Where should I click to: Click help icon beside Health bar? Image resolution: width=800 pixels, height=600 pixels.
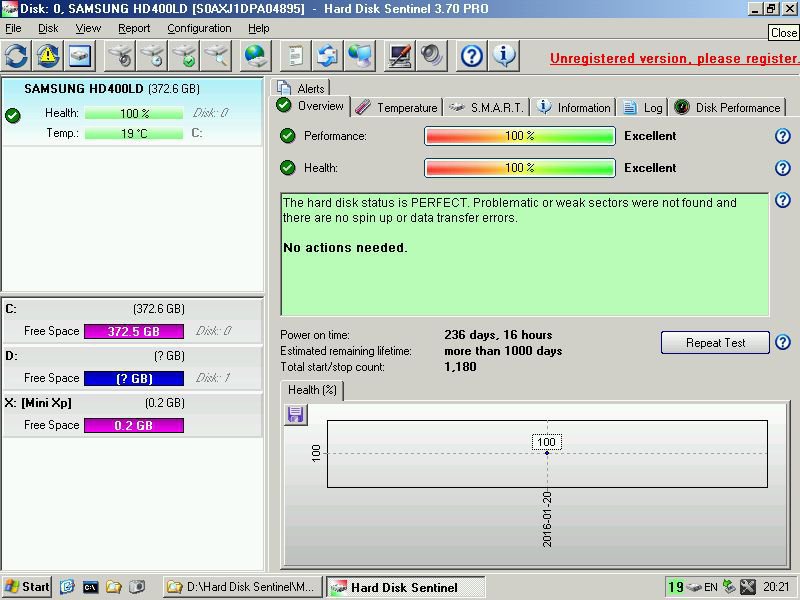(x=783, y=168)
